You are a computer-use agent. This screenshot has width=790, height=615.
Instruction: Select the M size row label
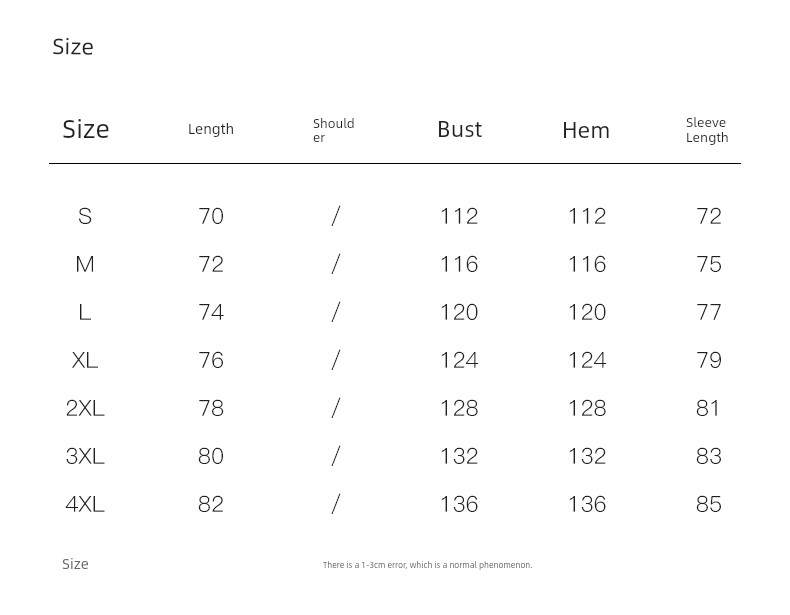(x=85, y=264)
